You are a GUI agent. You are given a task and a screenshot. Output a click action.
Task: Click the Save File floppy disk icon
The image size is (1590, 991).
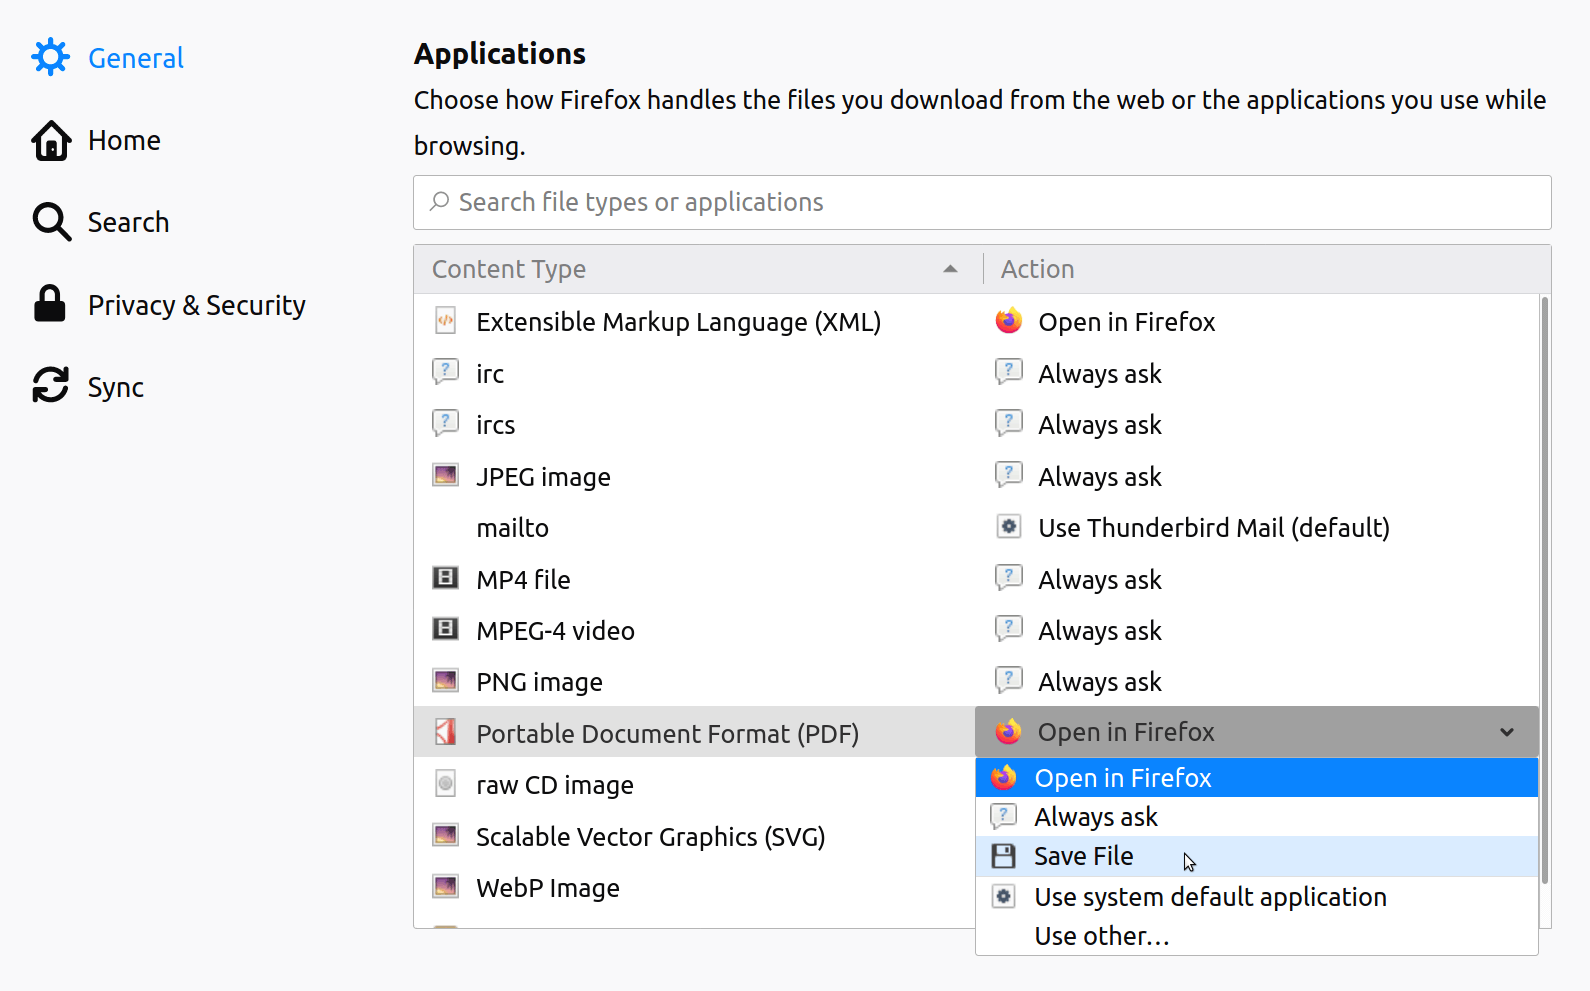click(1003, 857)
